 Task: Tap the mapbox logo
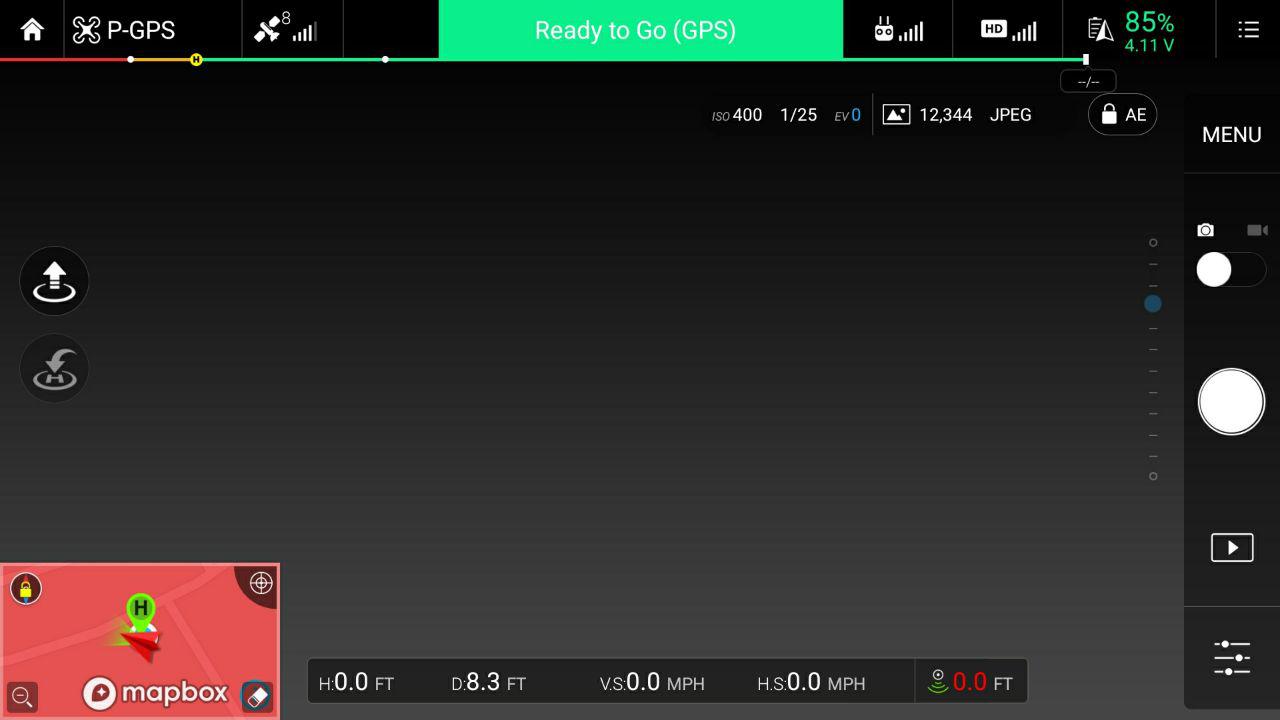(155, 693)
